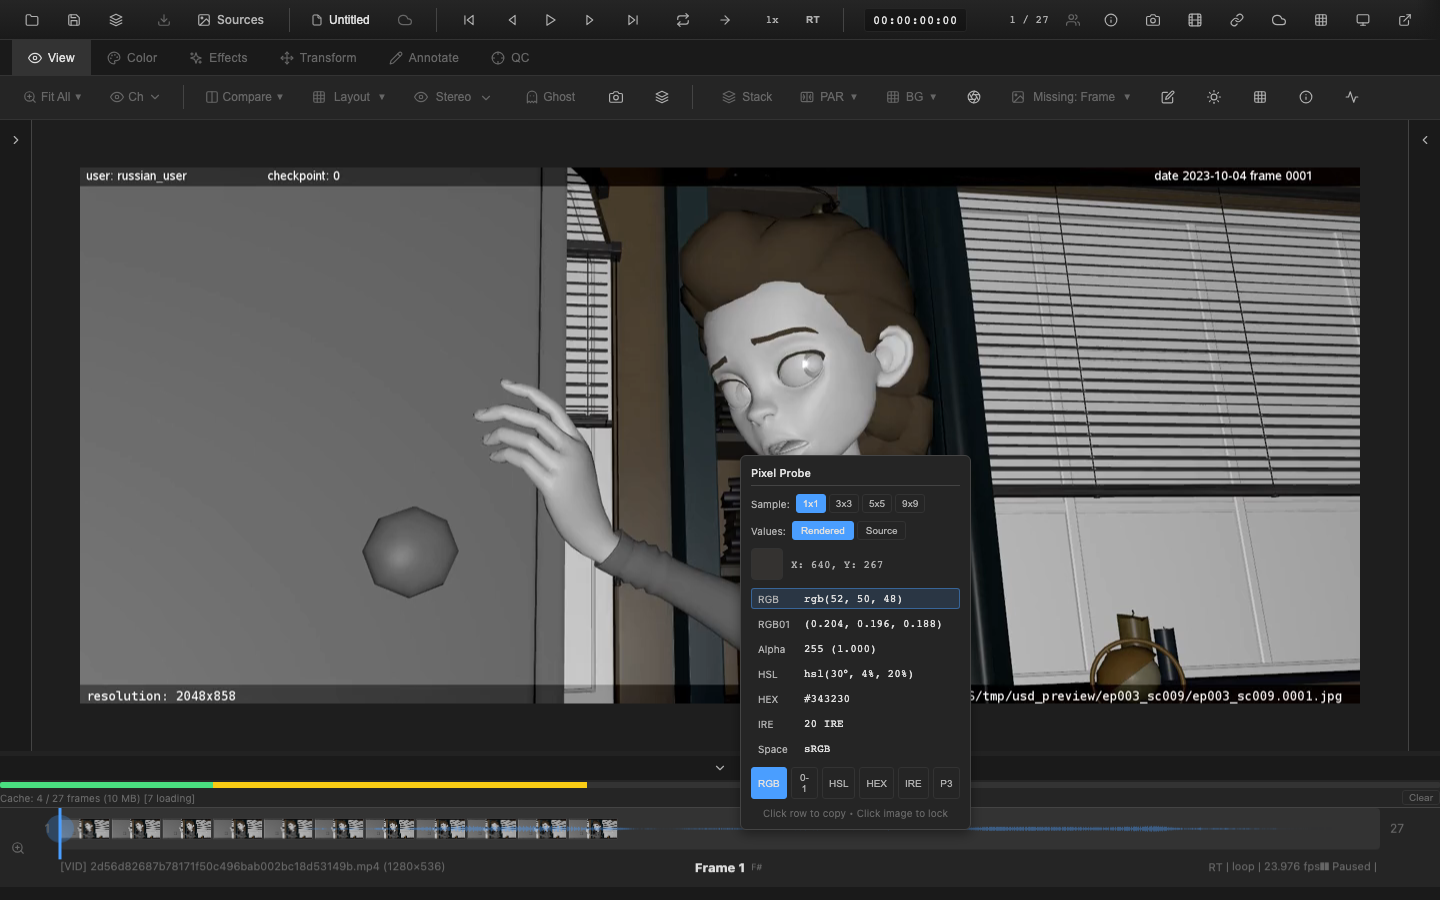Select the HSL format button
The image size is (1440, 900).
click(x=838, y=783)
